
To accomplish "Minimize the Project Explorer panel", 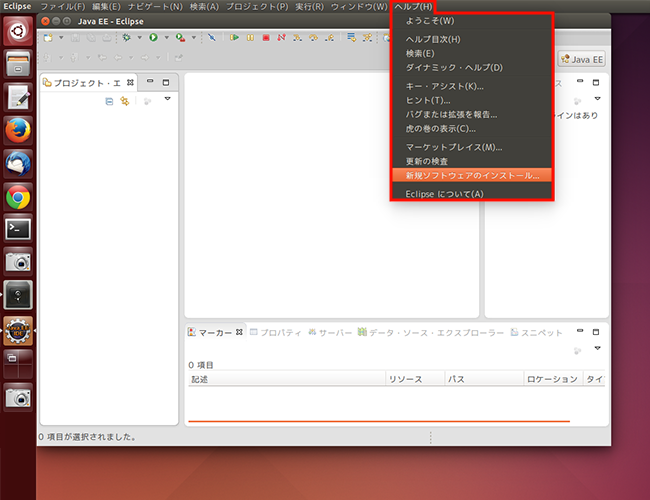I will (x=150, y=81).
